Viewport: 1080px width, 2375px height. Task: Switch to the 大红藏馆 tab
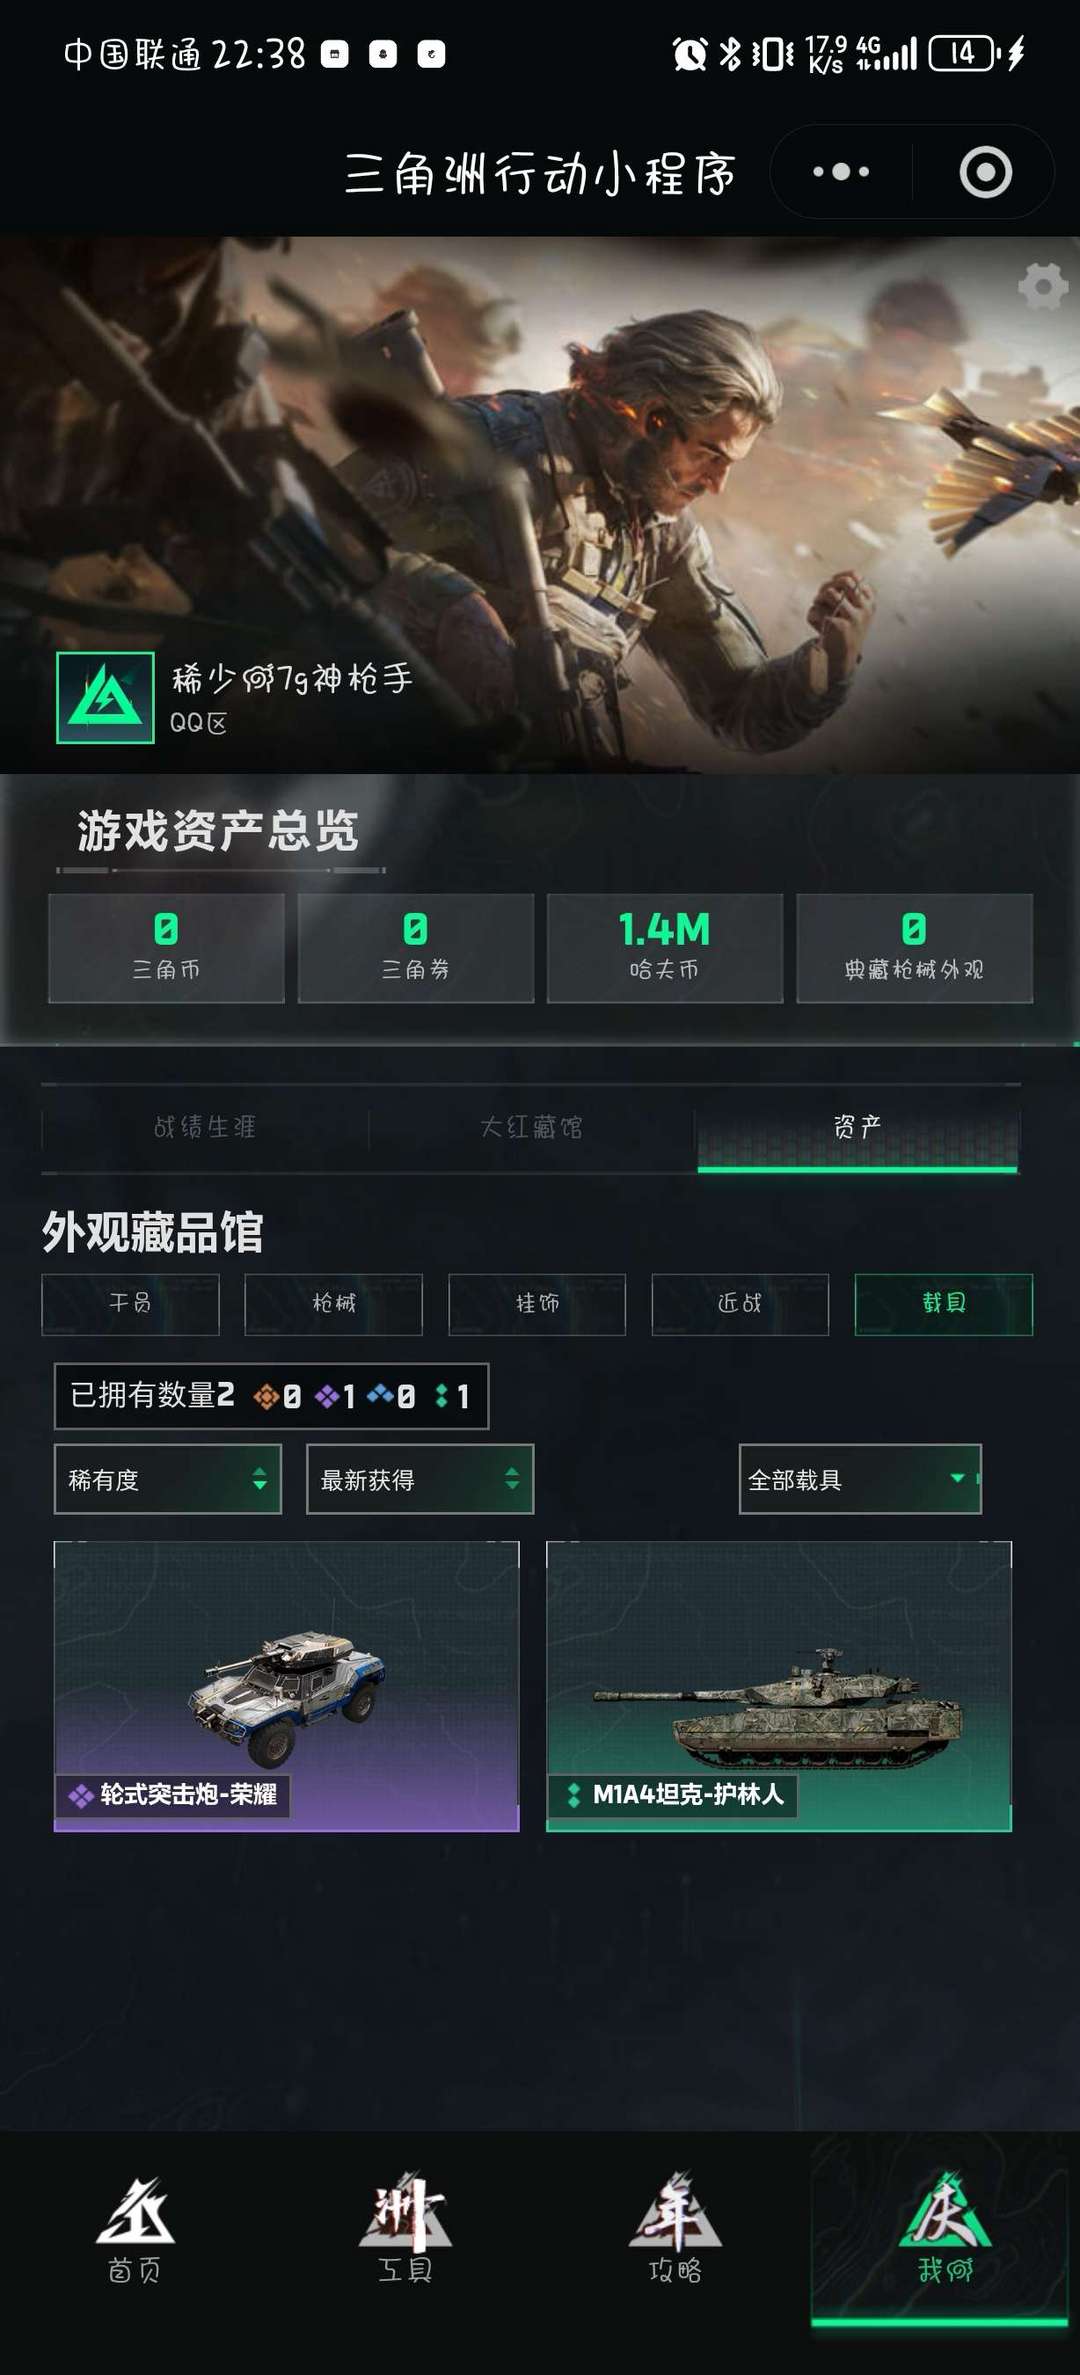pyautogui.click(x=531, y=1128)
